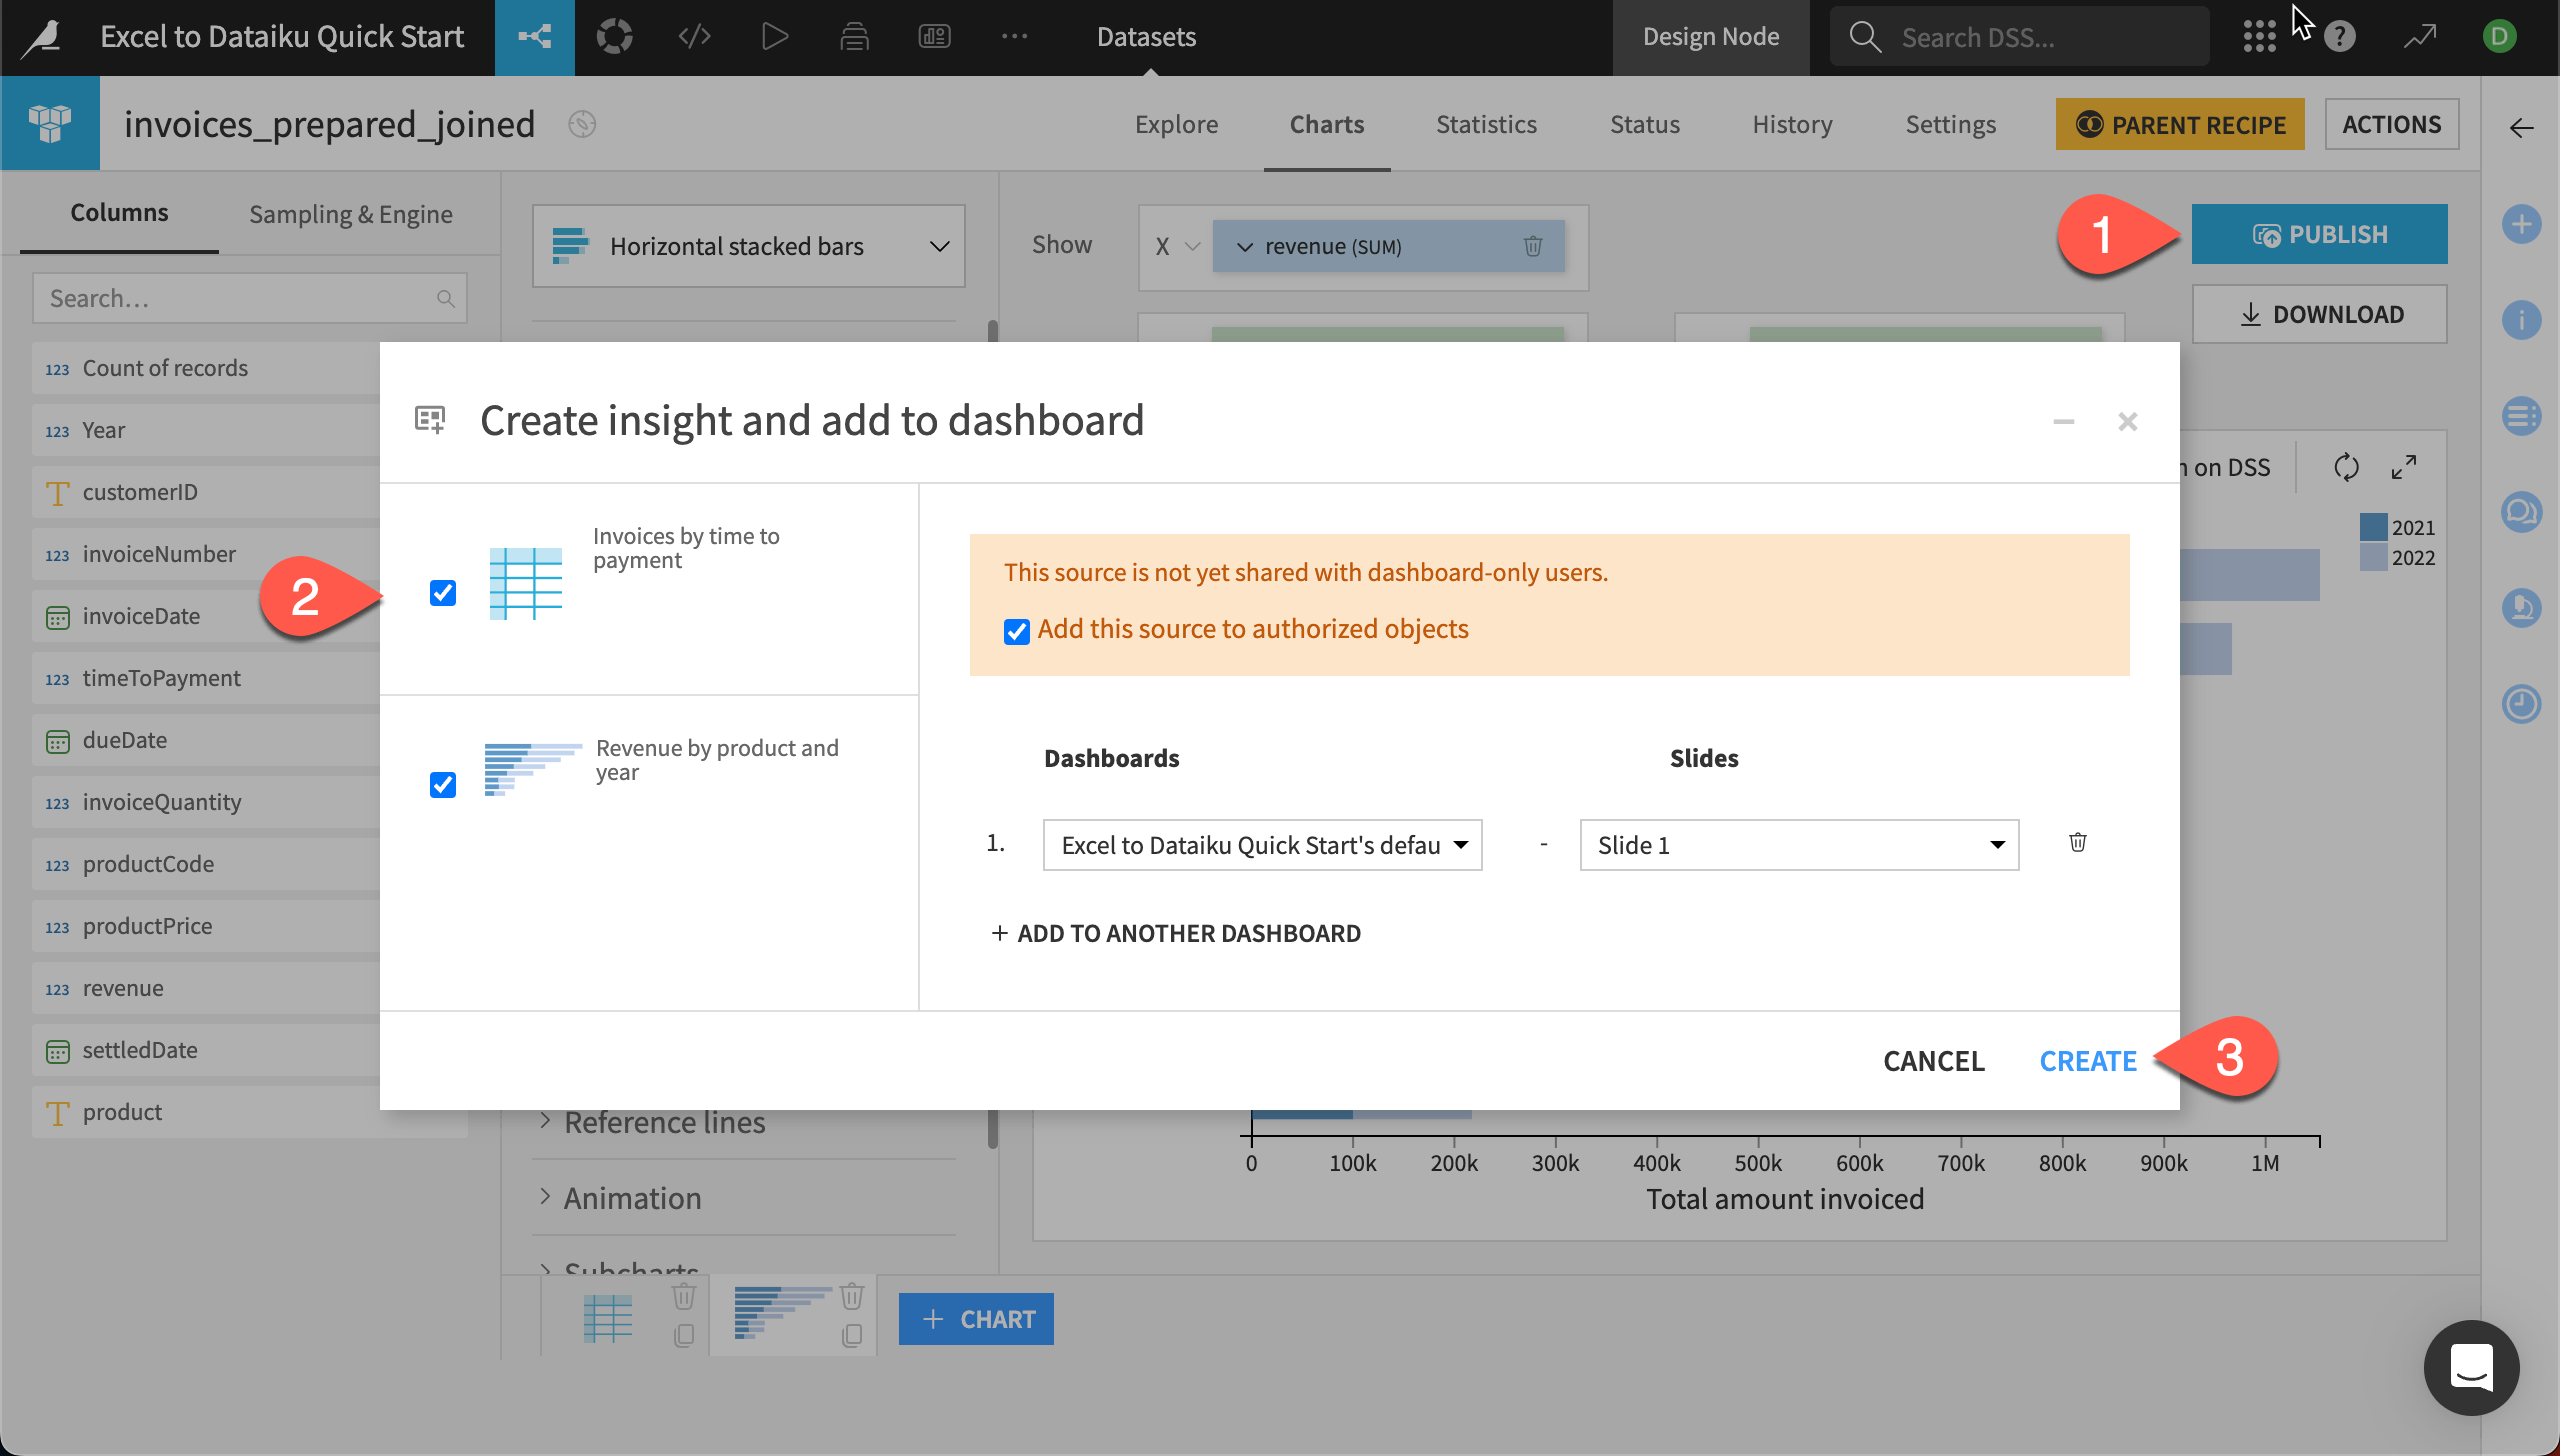Uncheck the Revenue by product and year insight
Image resolution: width=2560 pixels, height=1456 pixels.
[x=443, y=785]
